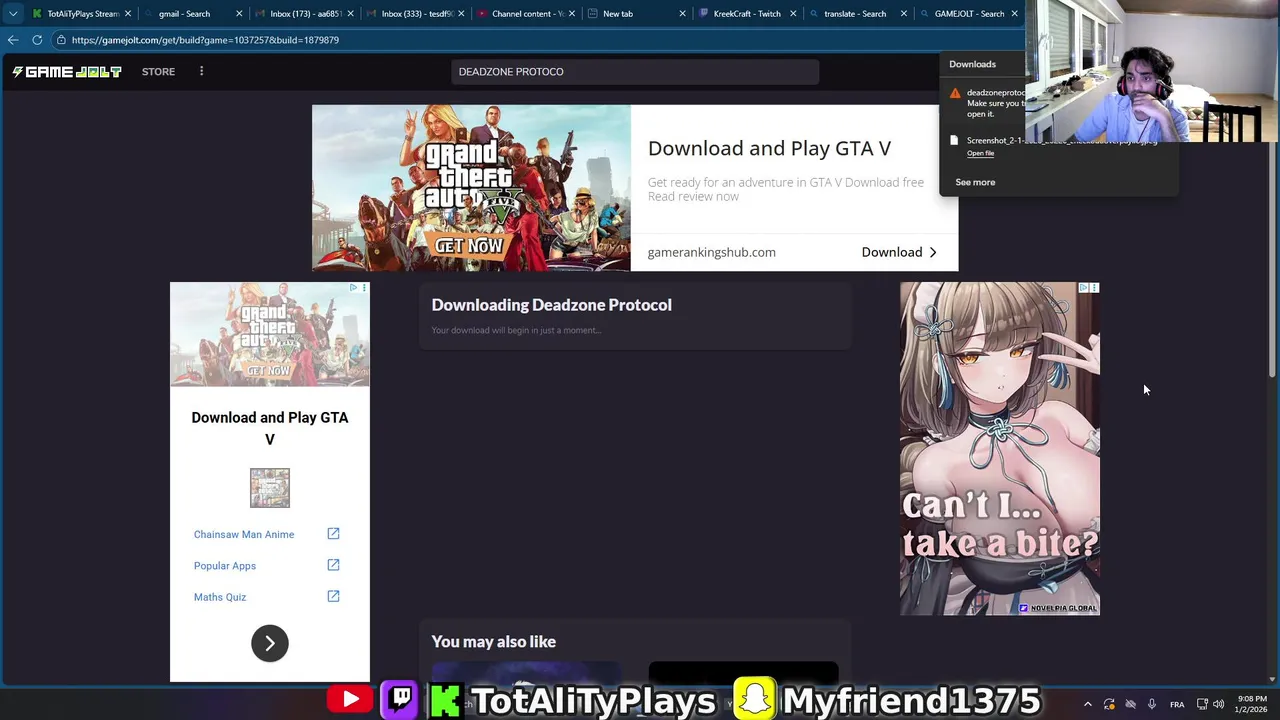Image resolution: width=1280 pixels, height=720 pixels.
Task: Click the small GTA V thumbnail in sidebar ad
Action: (x=270, y=488)
